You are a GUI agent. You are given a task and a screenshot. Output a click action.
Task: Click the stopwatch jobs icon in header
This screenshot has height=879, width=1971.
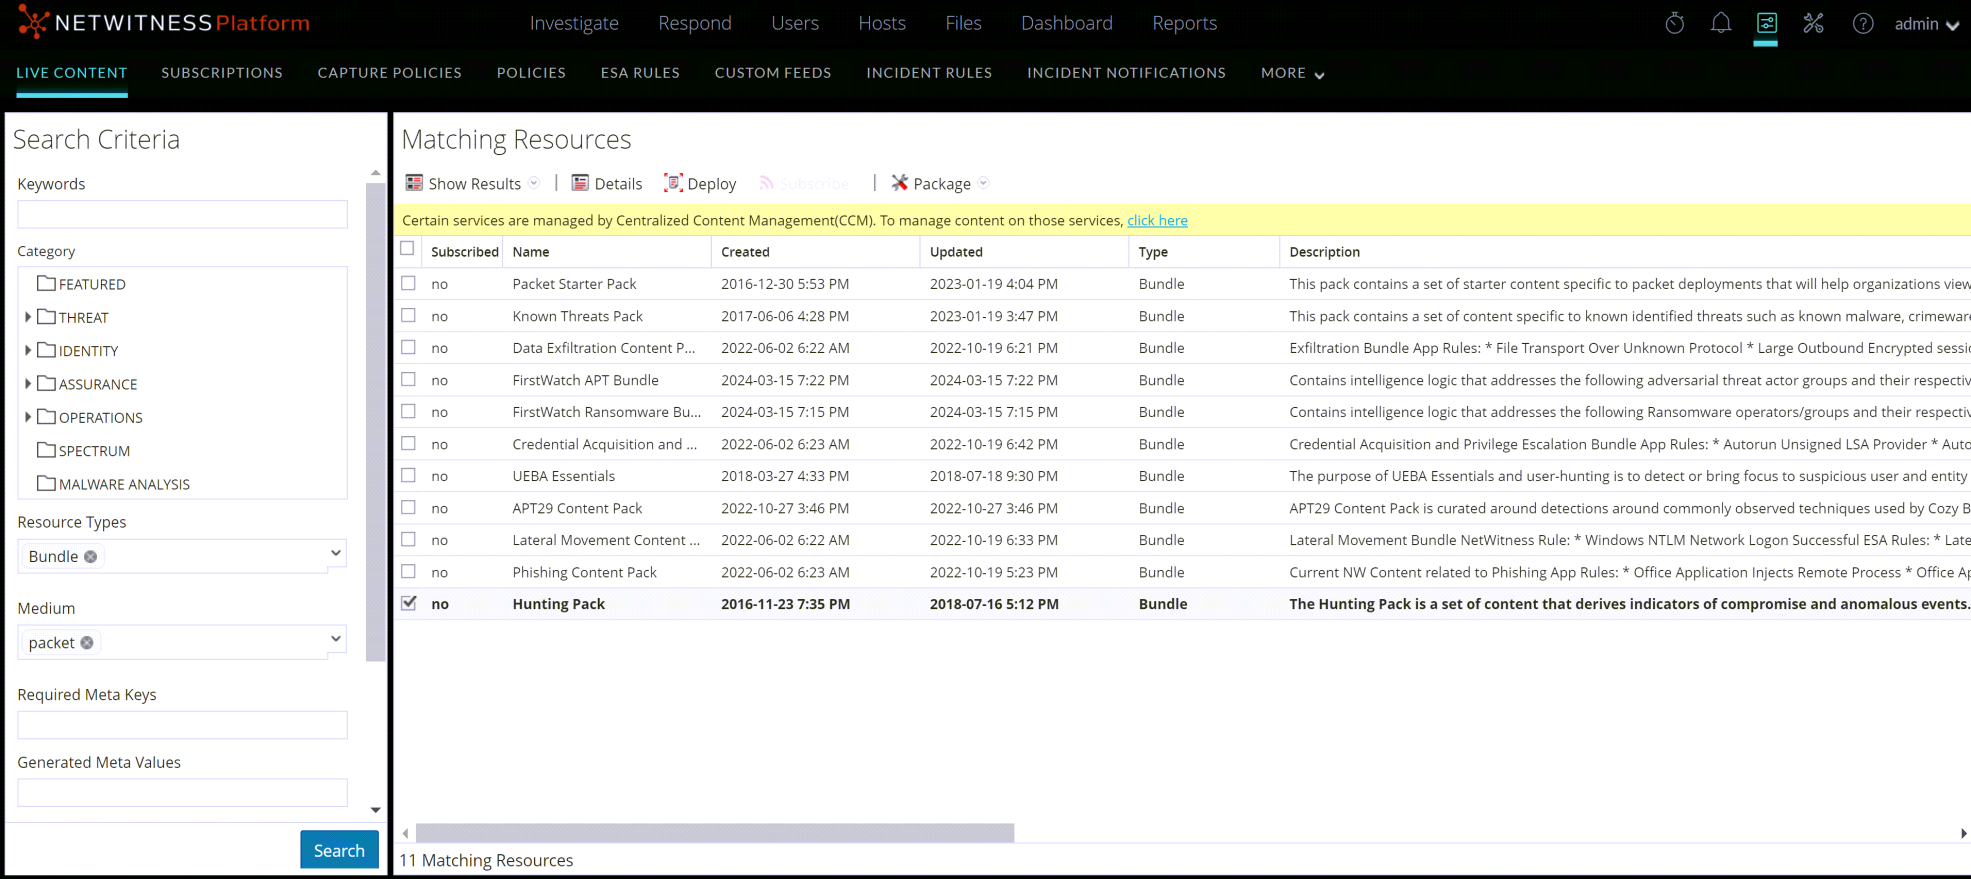[x=1674, y=23]
